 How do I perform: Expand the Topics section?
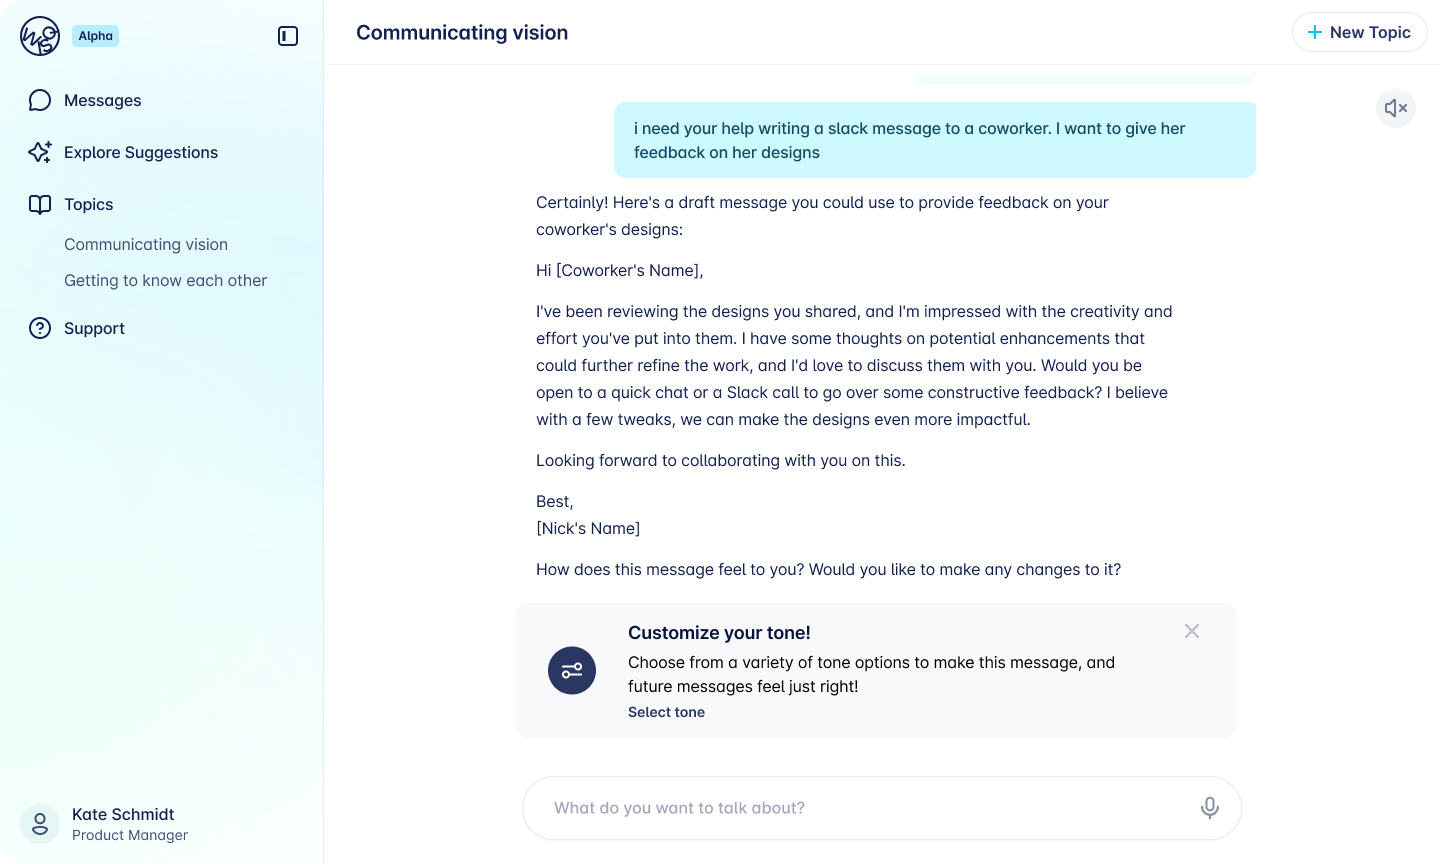88,204
